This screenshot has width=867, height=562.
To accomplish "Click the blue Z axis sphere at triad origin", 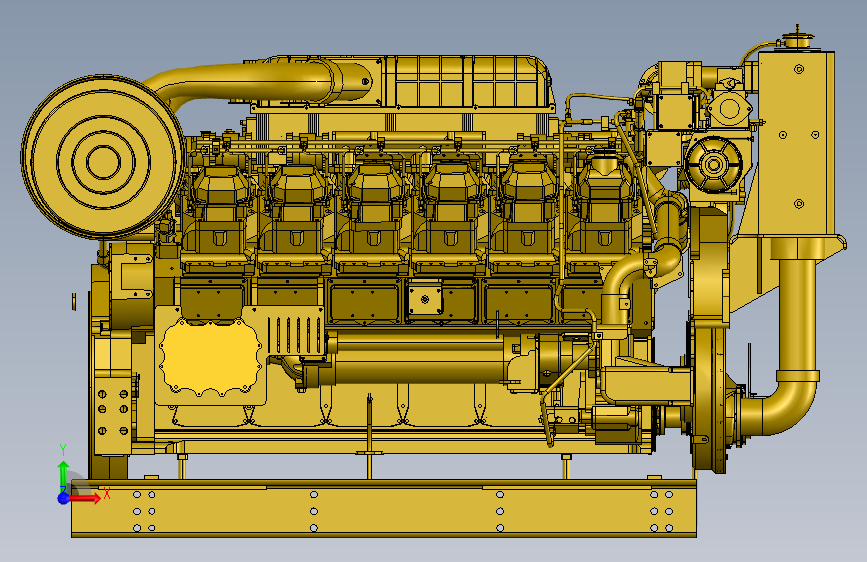I will pos(64,498).
